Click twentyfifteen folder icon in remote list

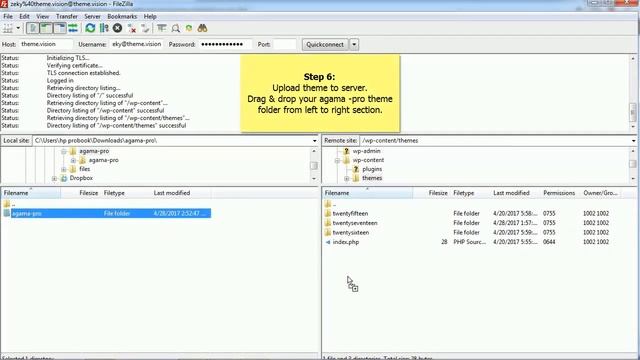[328, 213]
